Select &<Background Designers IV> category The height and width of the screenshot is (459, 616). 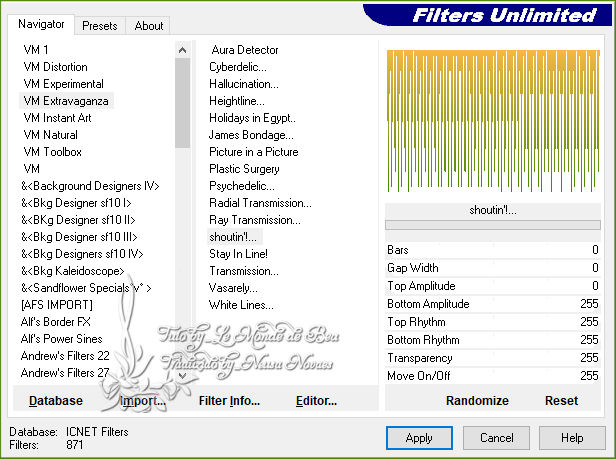90,186
